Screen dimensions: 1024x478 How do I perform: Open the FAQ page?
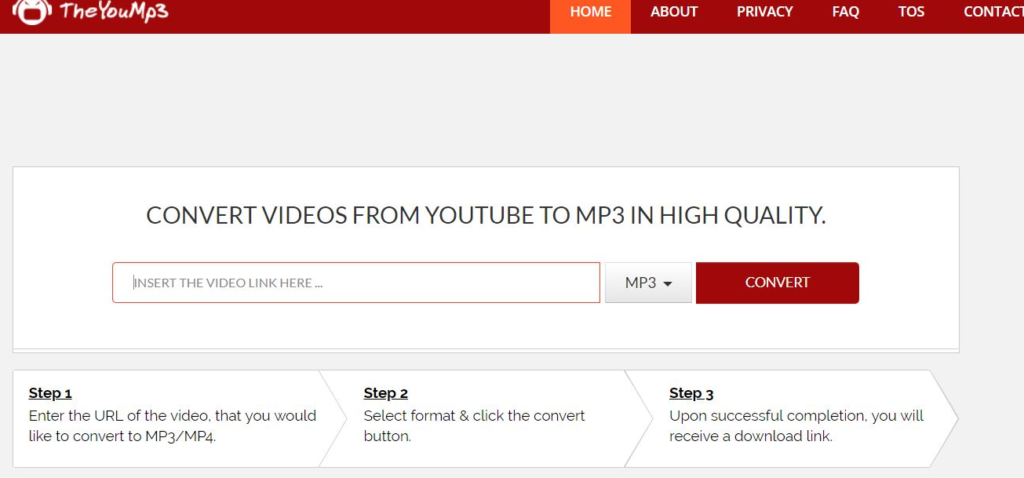coord(846,12)
